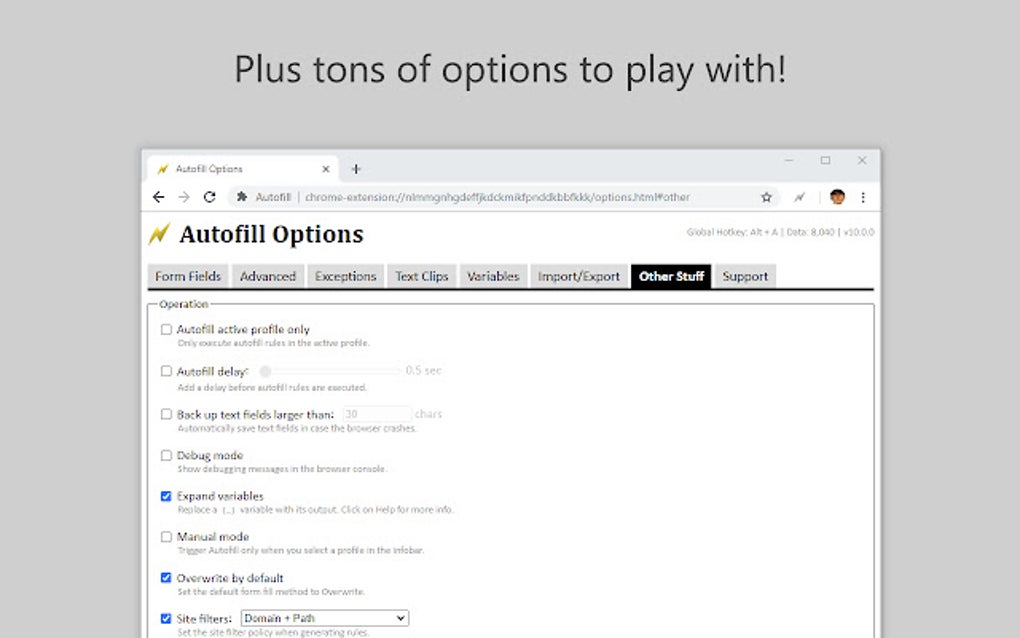Image resolution: width=1020 pixels, height=638 pixels.
Task: Open the Variables tab
Action: pos(493,276)
